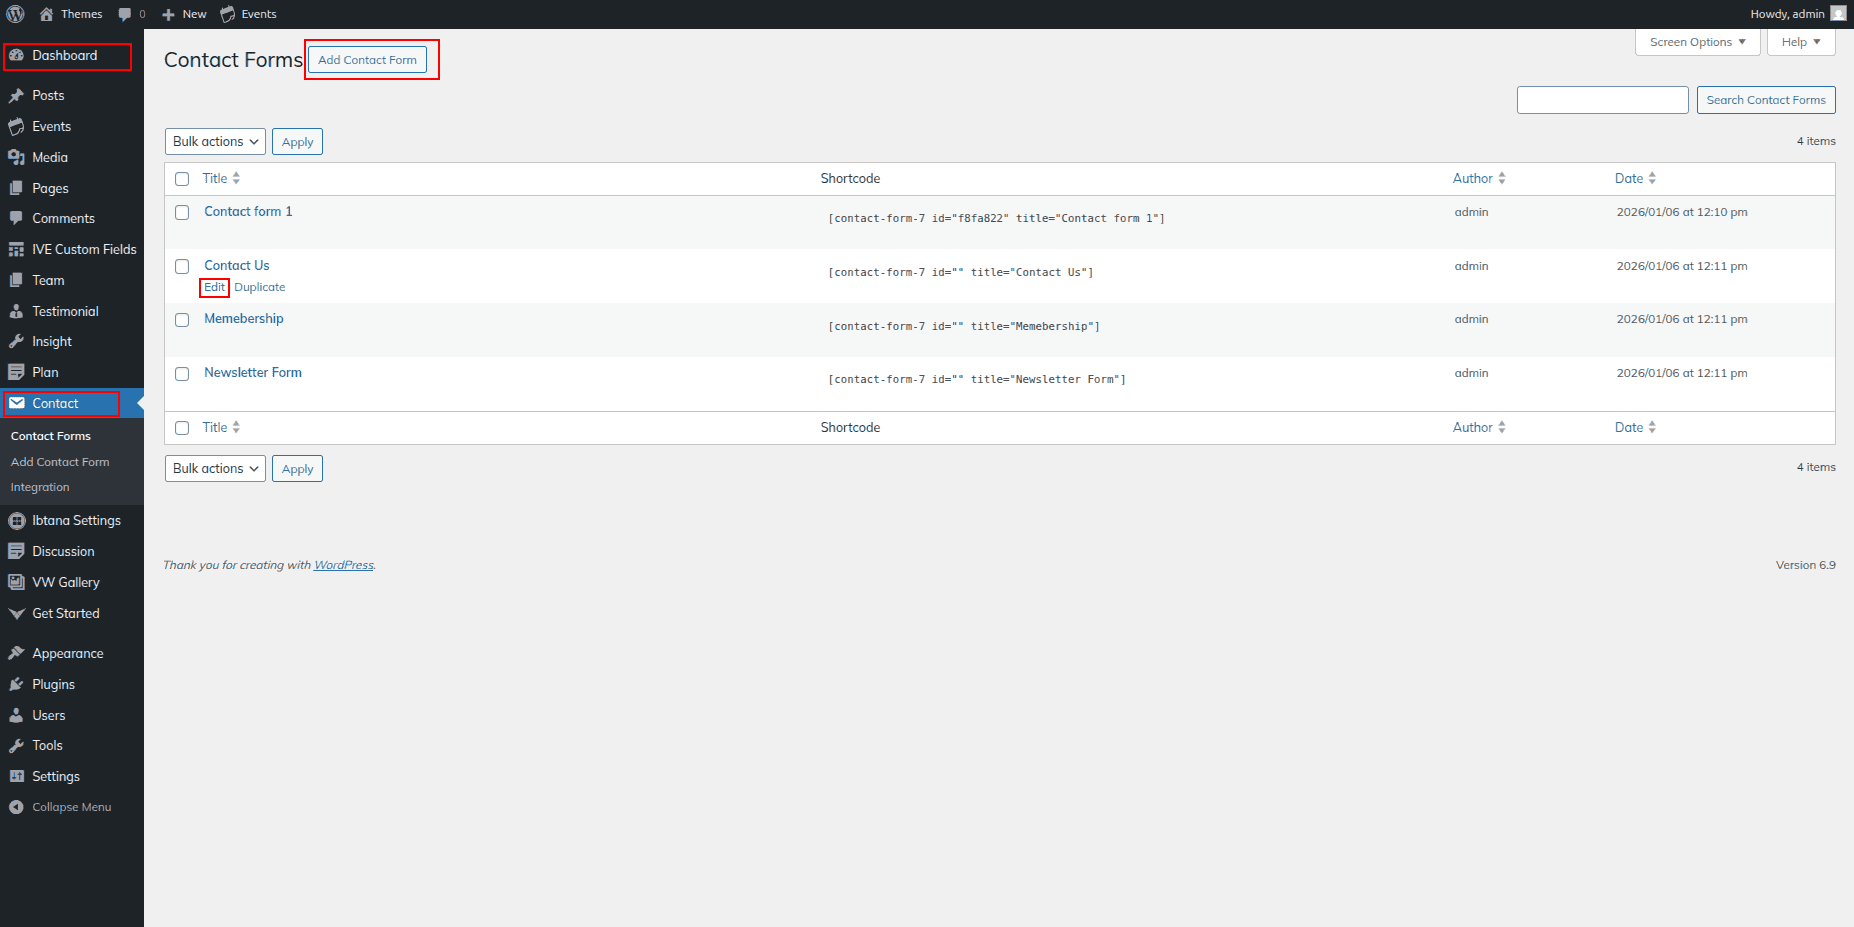Screen dimensions: 1854x927
Task: Open the Integration submenu item
Action: coord(40,487)
